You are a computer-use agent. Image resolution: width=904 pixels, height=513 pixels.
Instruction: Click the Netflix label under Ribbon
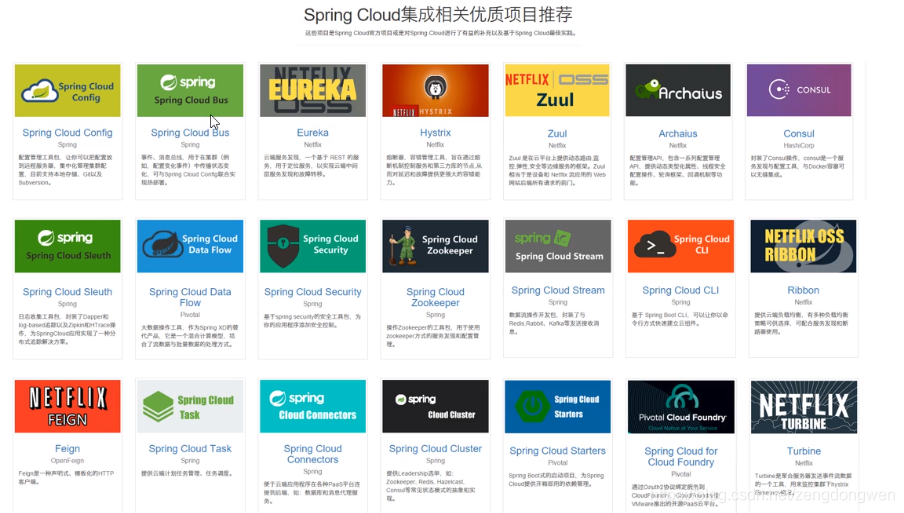point(803,302)
